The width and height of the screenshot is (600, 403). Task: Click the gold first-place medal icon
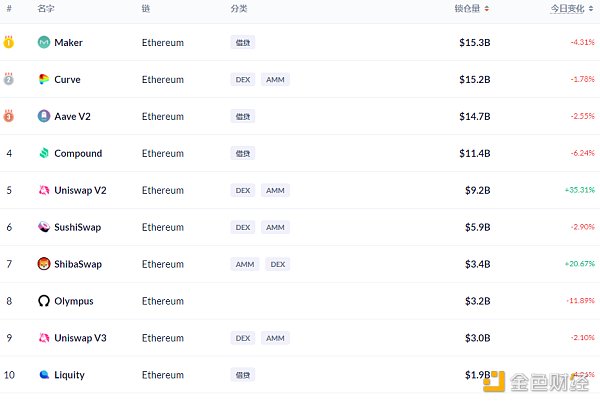pyautogui.click(x=9, y=42)
